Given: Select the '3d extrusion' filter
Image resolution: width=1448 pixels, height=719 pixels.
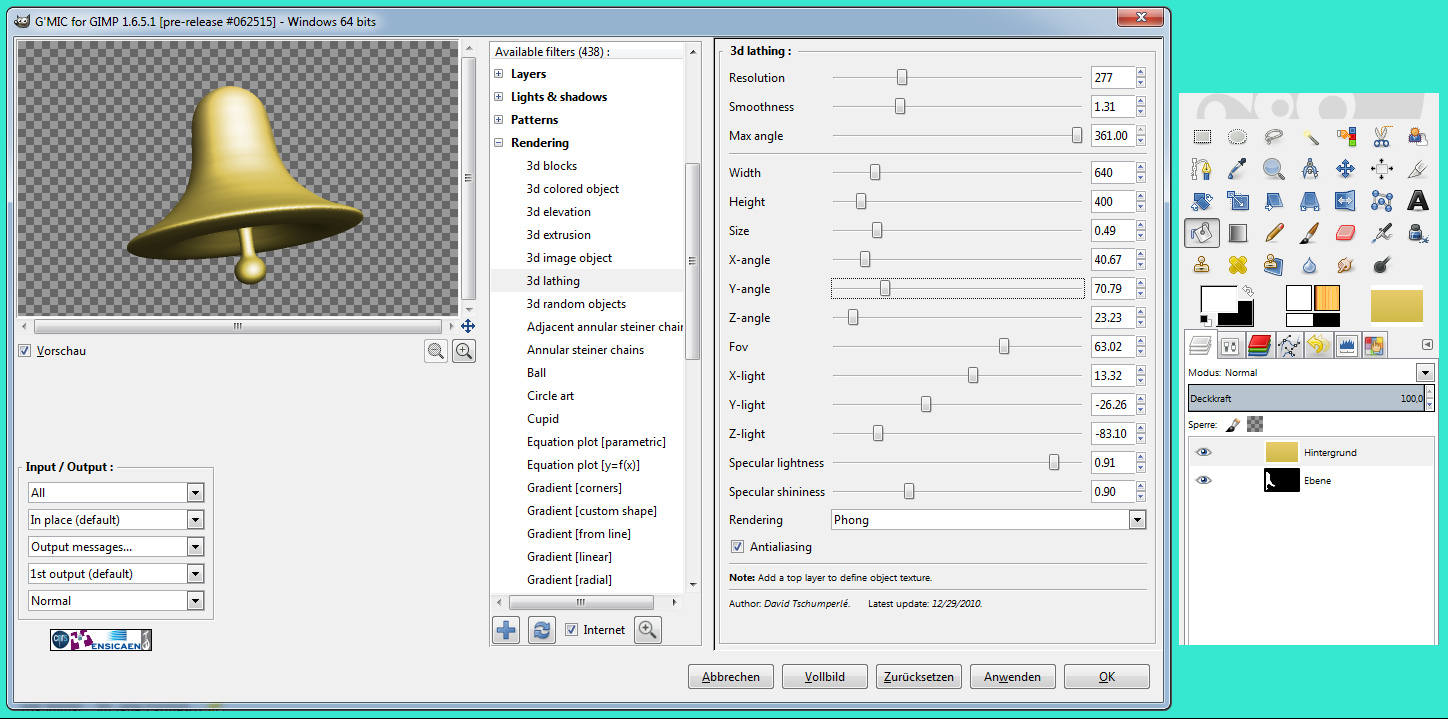Looking at the screenshot, I should click(558, 235).
